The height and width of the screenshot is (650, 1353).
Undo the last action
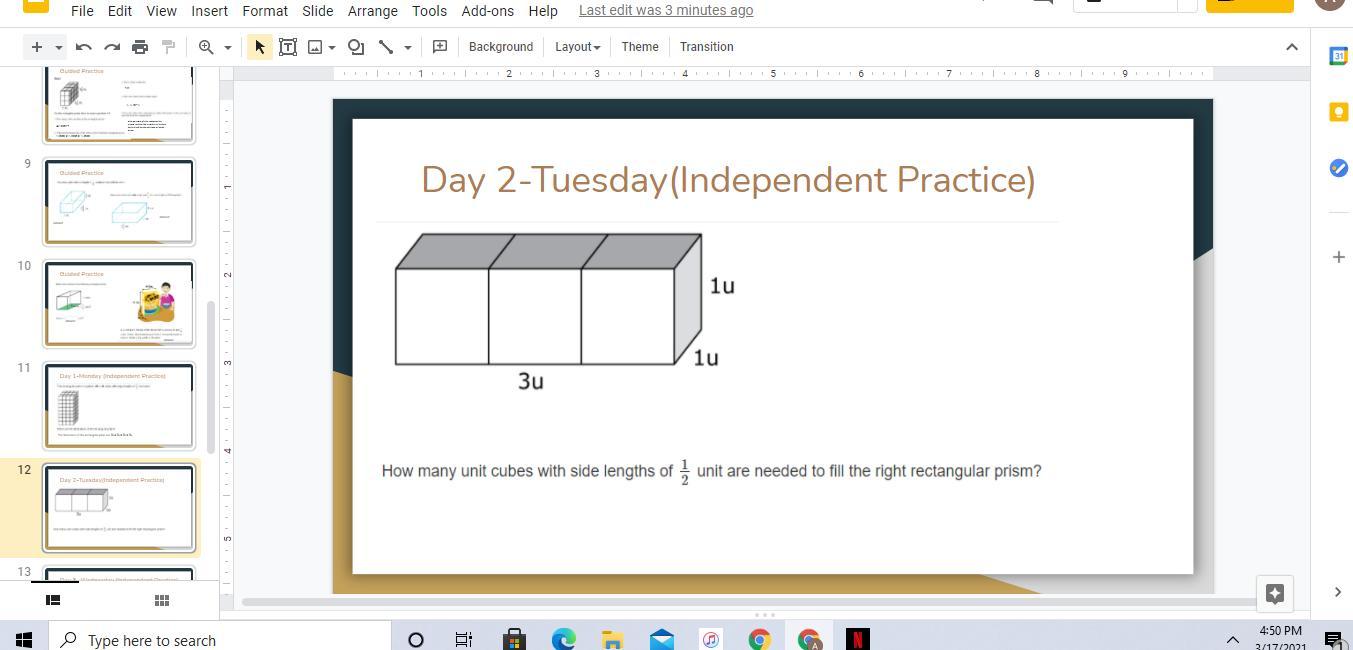coord(84,47)
